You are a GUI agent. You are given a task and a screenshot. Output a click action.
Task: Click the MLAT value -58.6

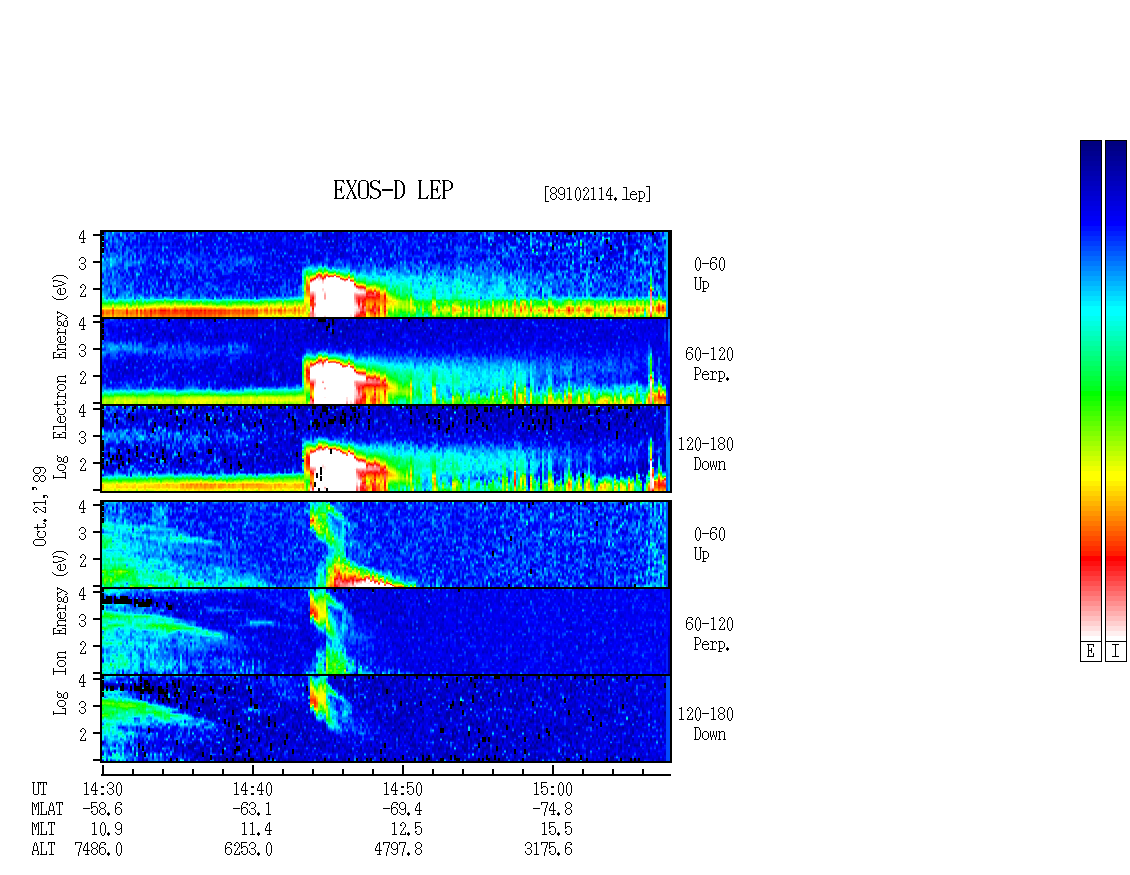click(102, 809)
